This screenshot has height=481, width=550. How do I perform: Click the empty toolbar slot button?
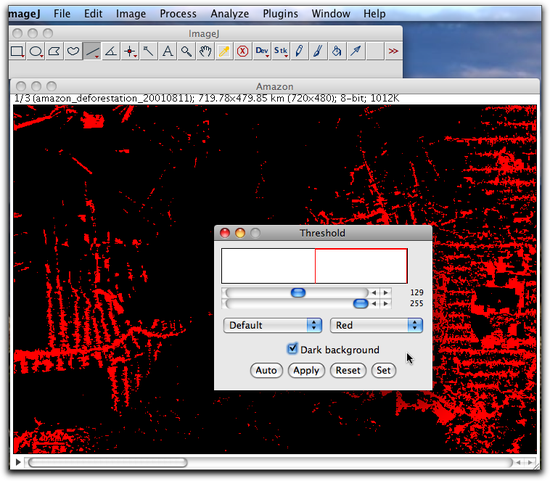pyautogui.click(x=375, y=51)
